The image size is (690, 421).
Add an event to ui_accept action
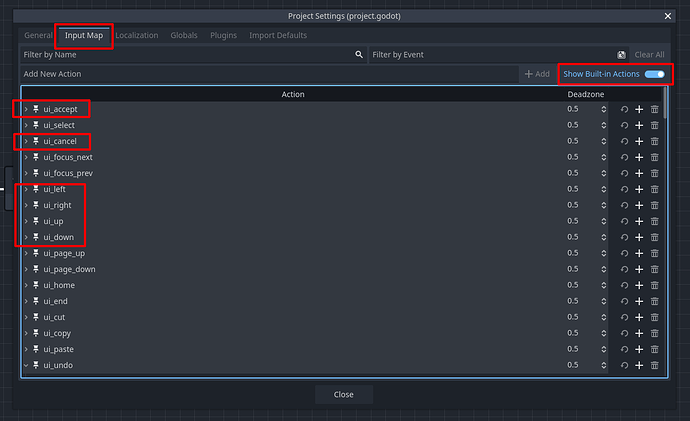[x=639, y=109]
